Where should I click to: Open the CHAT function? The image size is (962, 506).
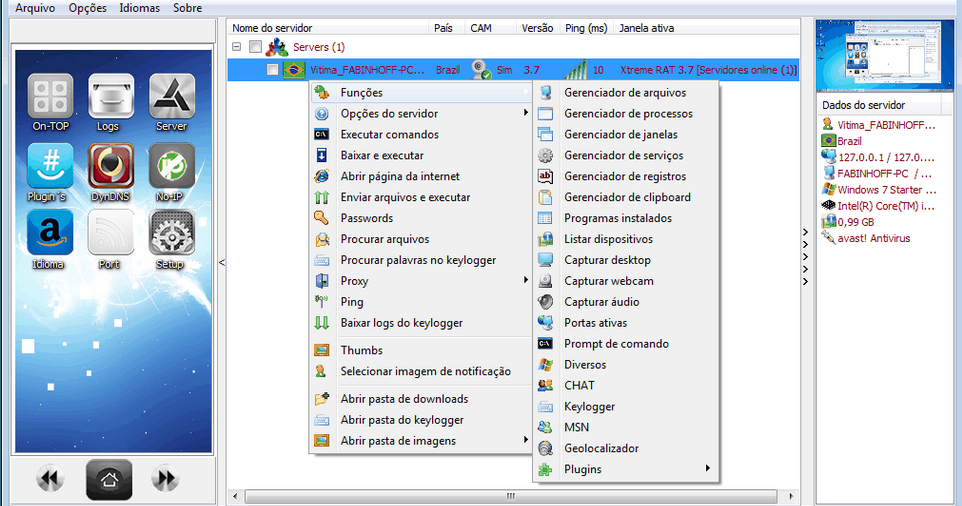click(x=625, y=385)
